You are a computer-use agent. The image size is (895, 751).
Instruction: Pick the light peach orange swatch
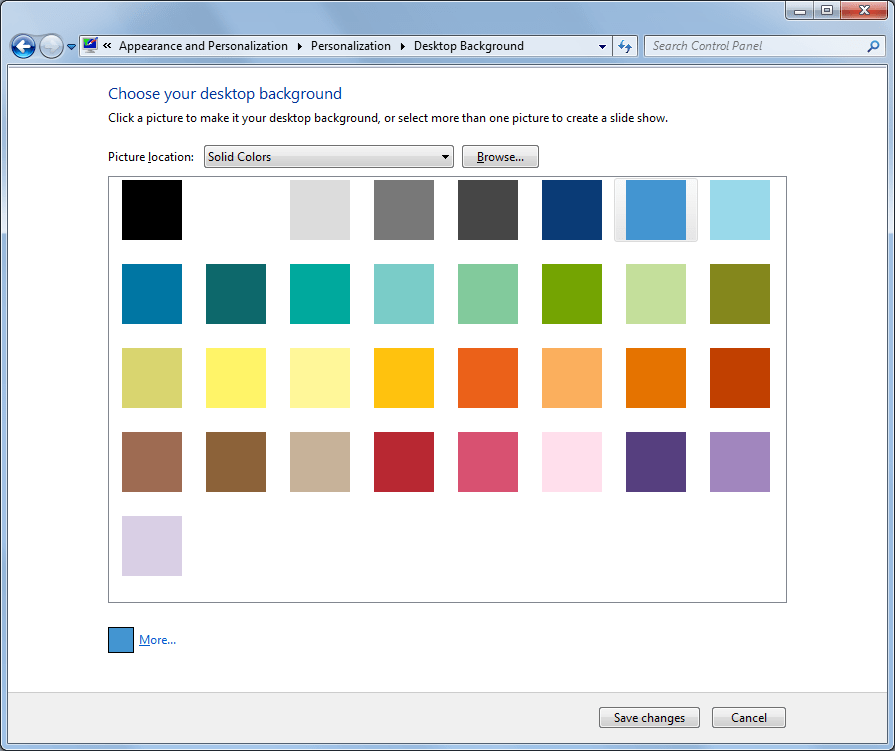[x=571, y=378]
